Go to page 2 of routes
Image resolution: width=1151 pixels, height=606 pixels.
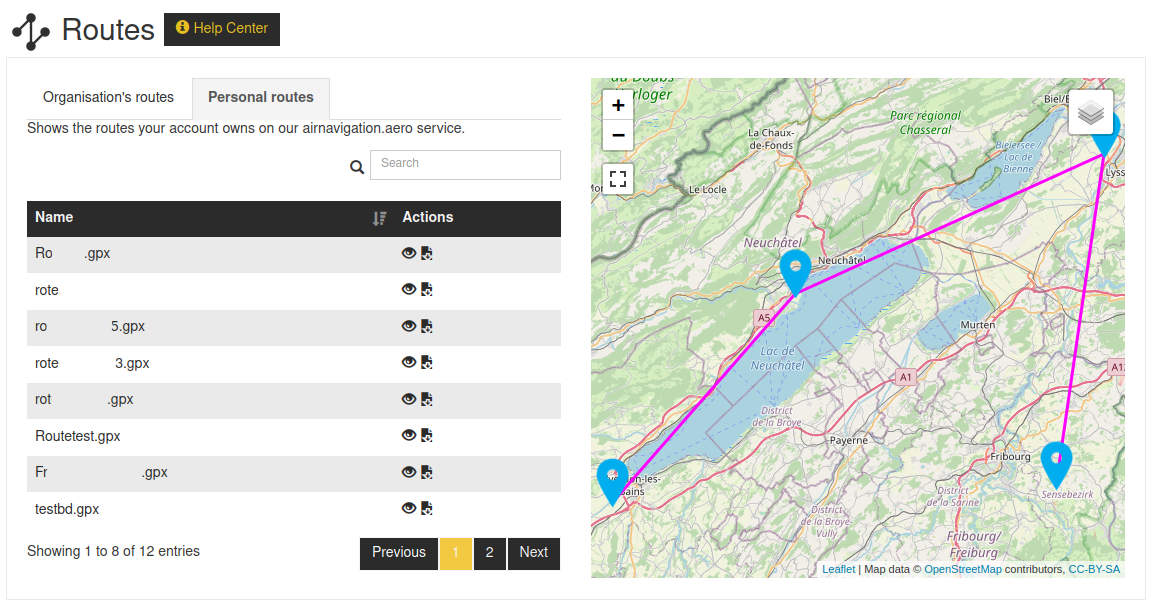point(490,553)
